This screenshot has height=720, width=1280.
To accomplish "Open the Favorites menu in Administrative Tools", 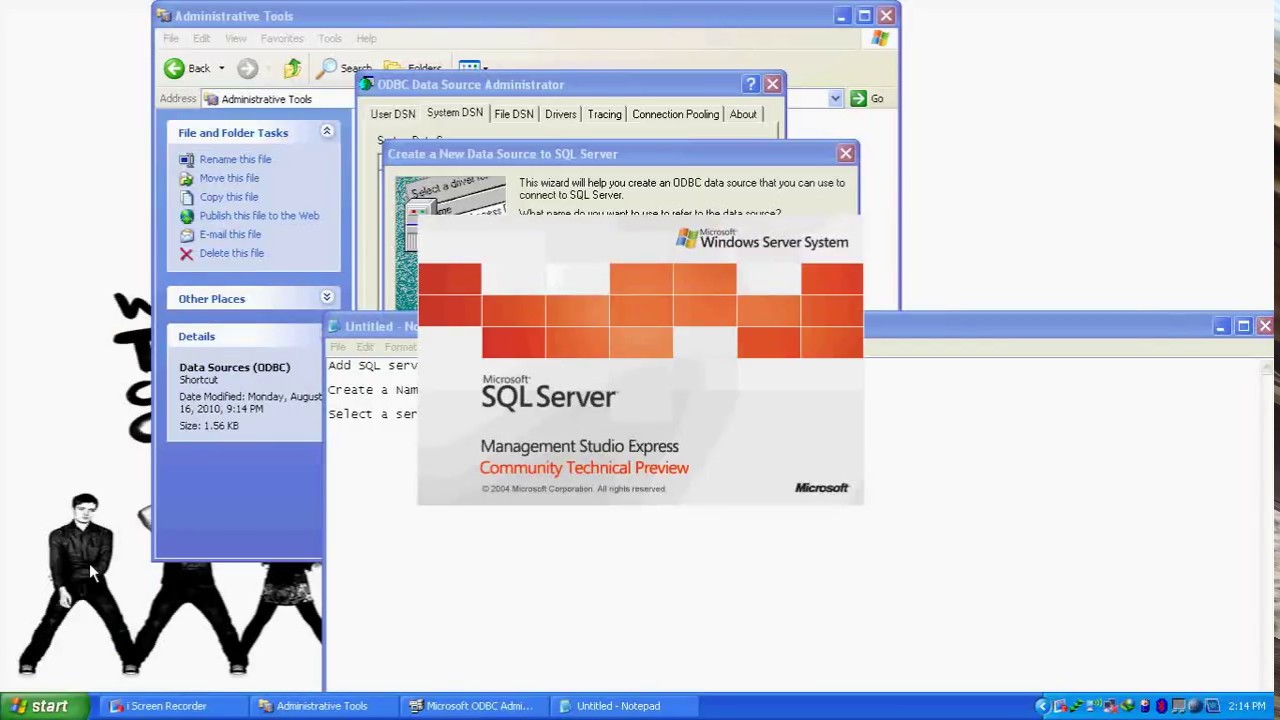I will pos(282,38).
